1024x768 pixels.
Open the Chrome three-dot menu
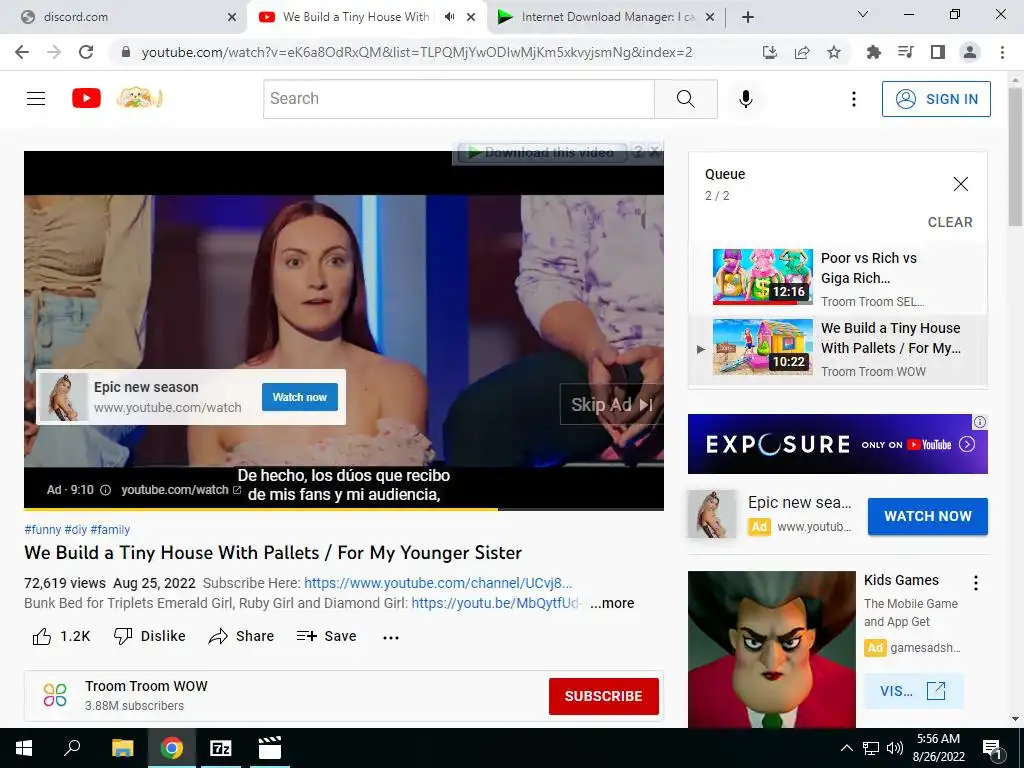click(1002, 52)
